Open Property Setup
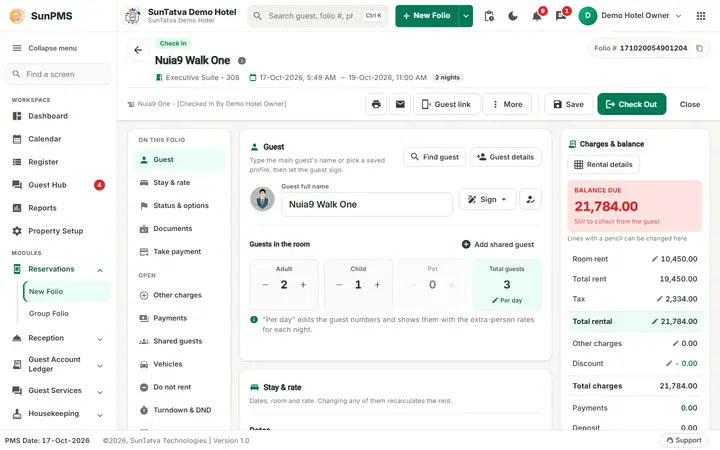Screen dimensions: 720x450 (x=58, y=231)
